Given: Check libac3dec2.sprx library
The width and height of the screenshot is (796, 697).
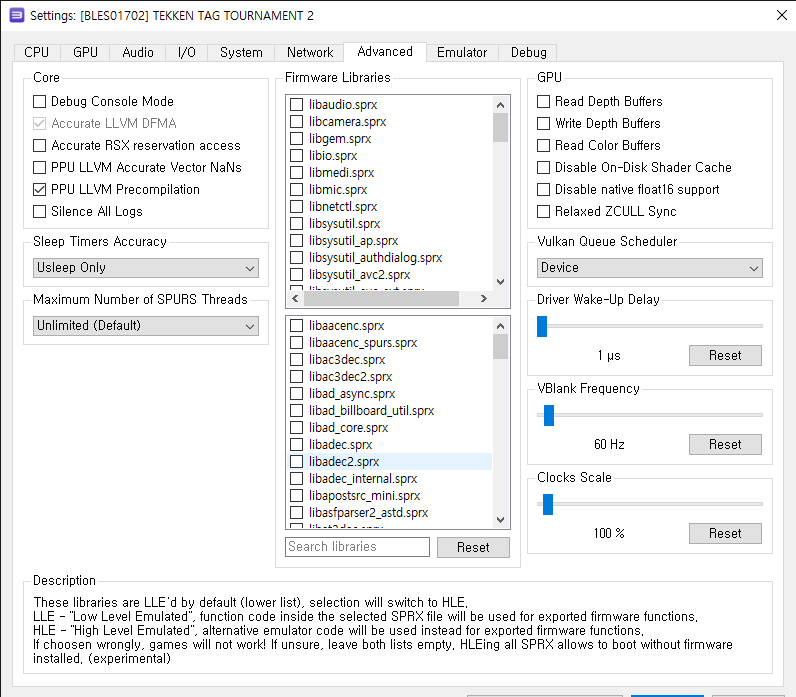Looking at the screenshot, I should click(x=296, y=377).
